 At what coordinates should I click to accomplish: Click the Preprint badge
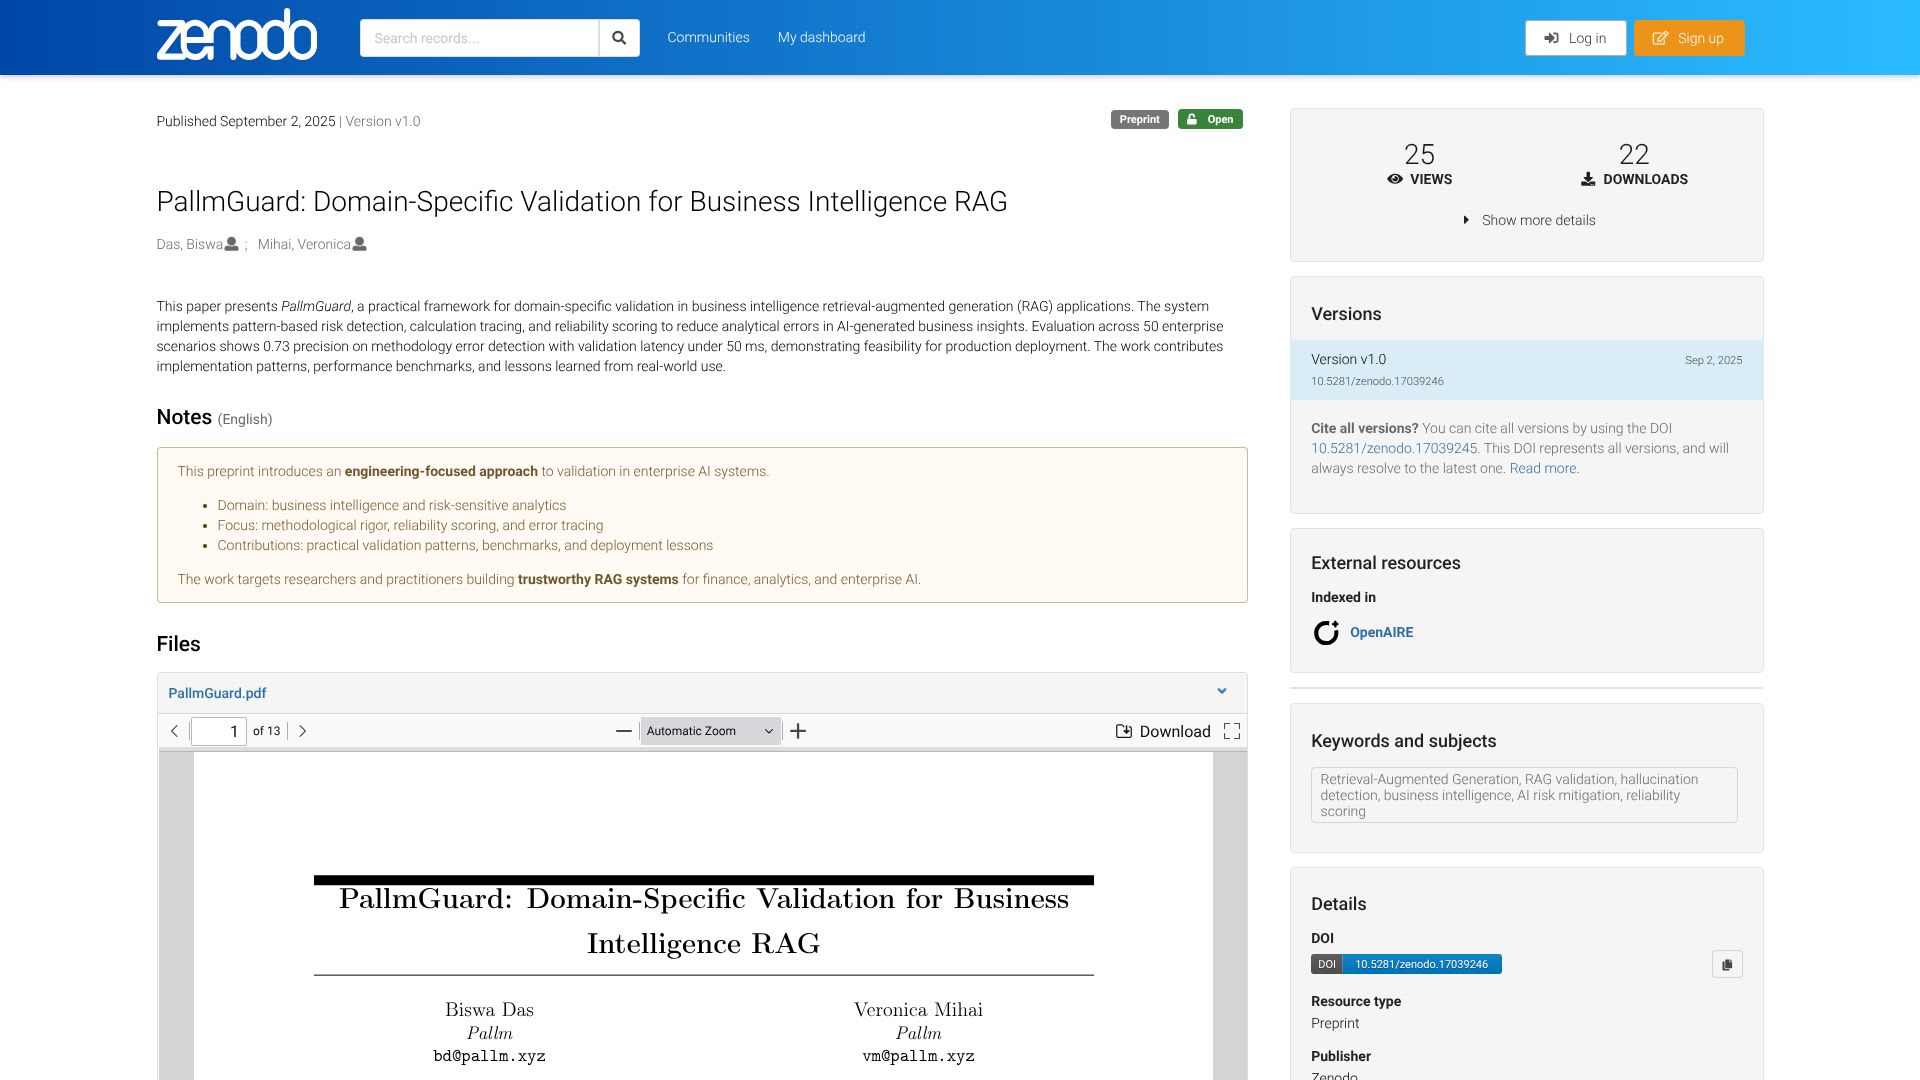tap(1139, 119)
